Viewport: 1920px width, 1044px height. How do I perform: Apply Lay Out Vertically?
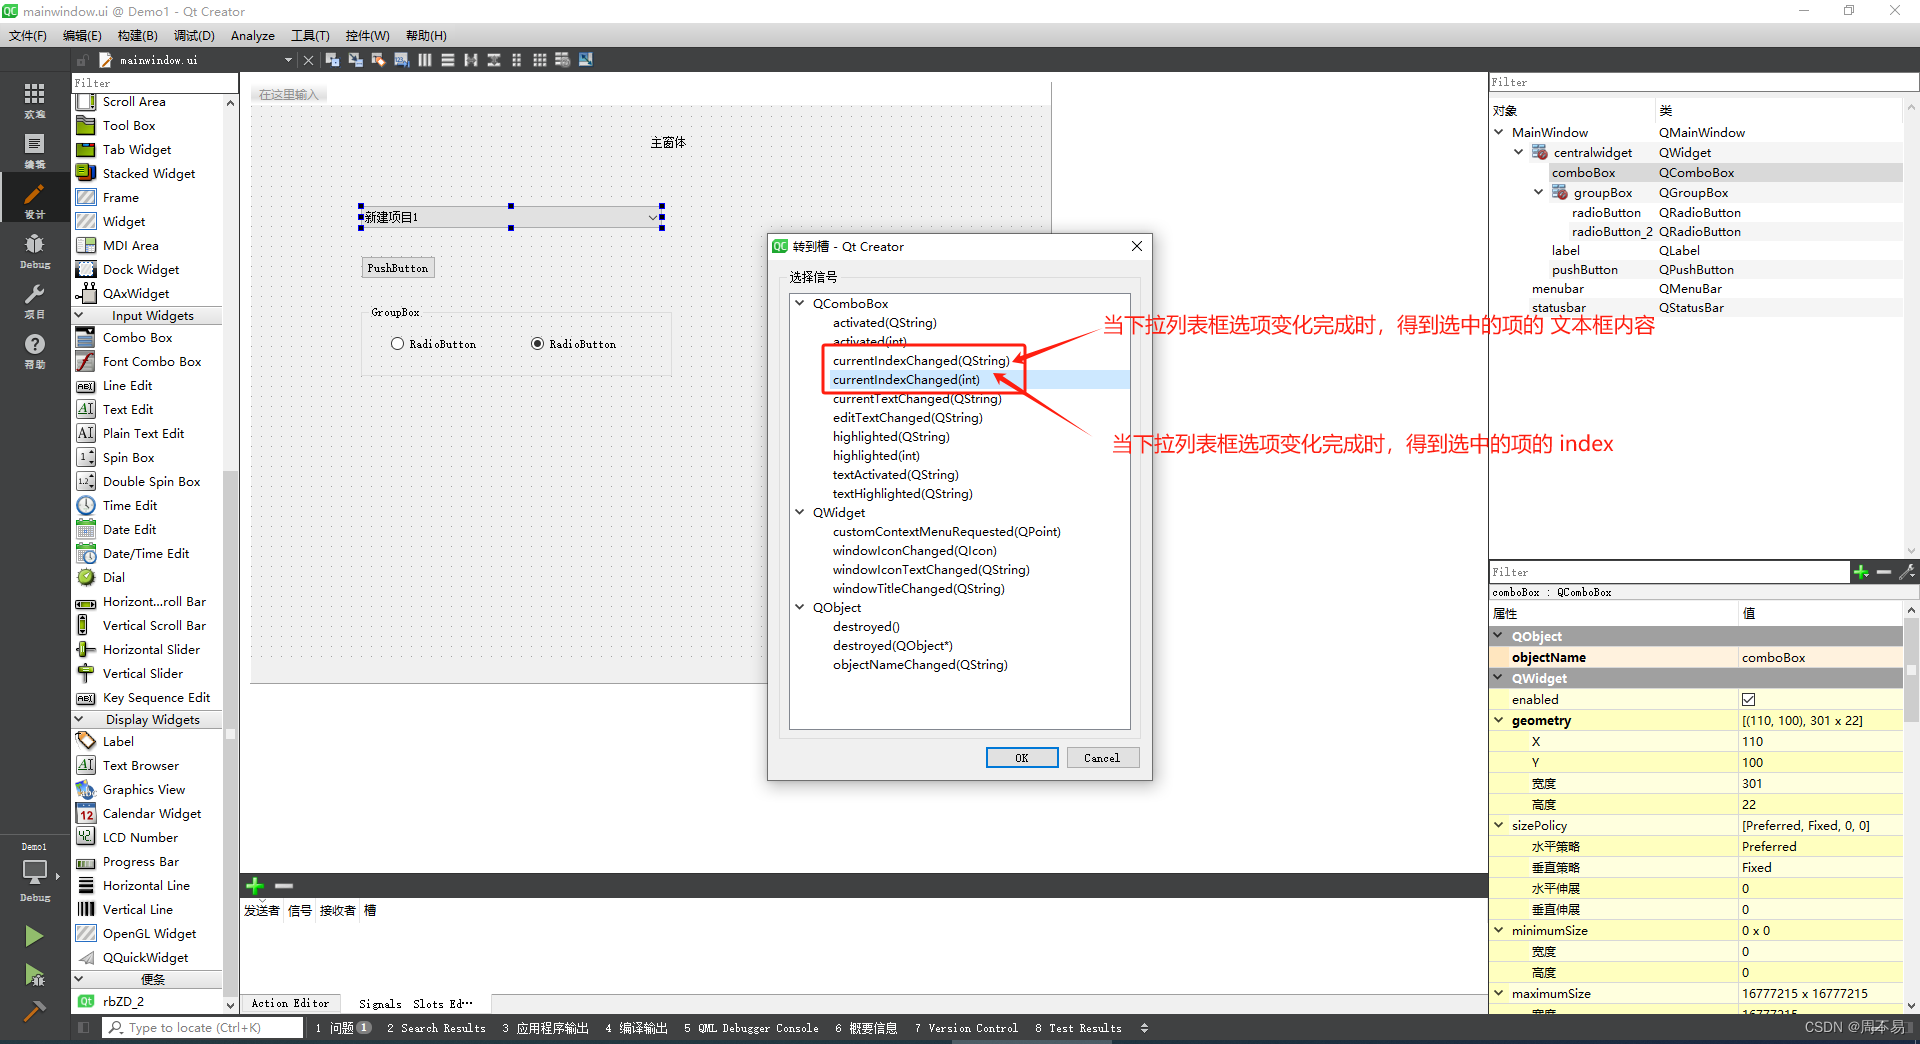(x=448, y=60)
